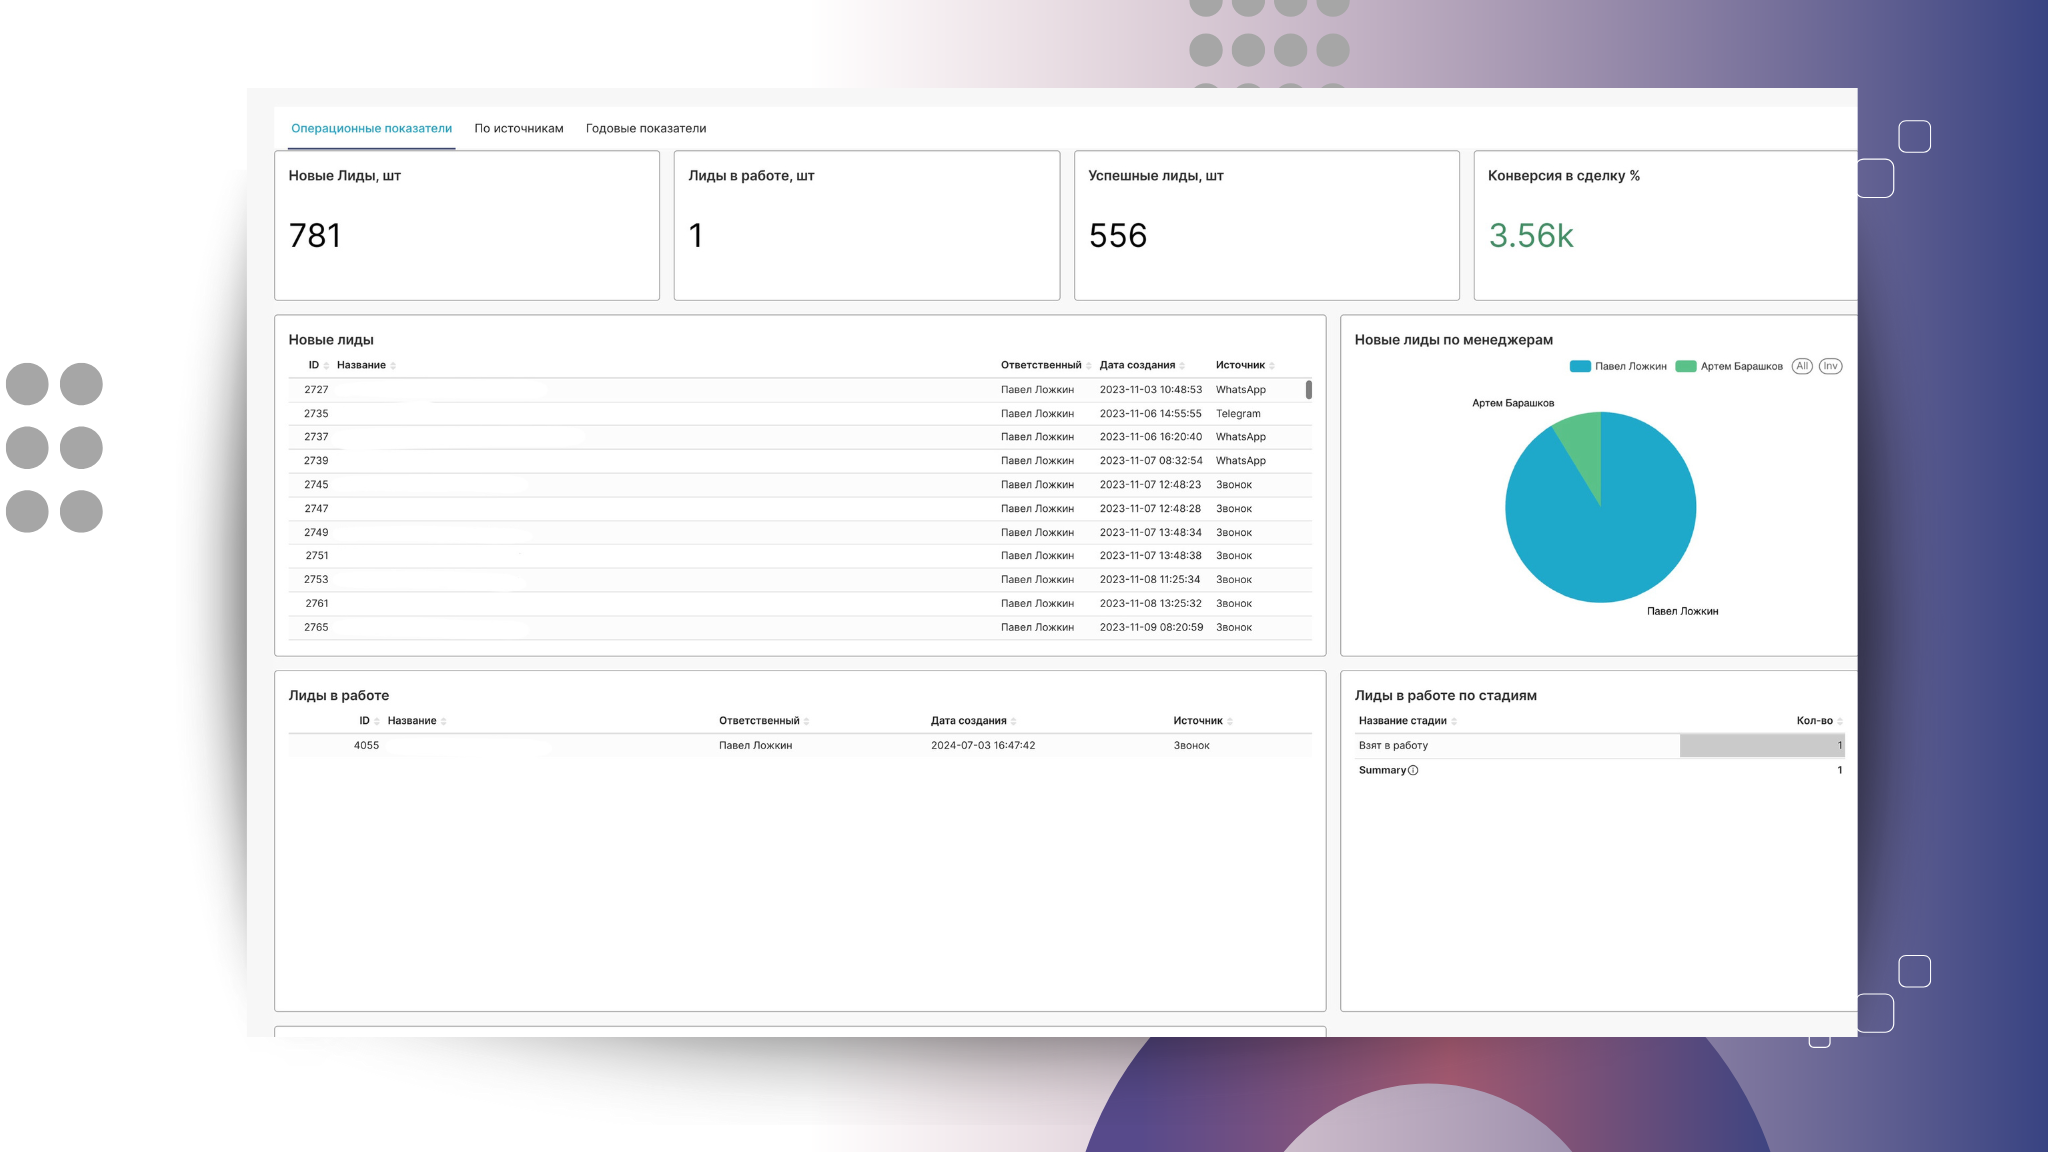This screenshot has height=1152, width=2048.
Task: Sort Новые лиды table by ID column icon
Action: [x=326, y=366]
